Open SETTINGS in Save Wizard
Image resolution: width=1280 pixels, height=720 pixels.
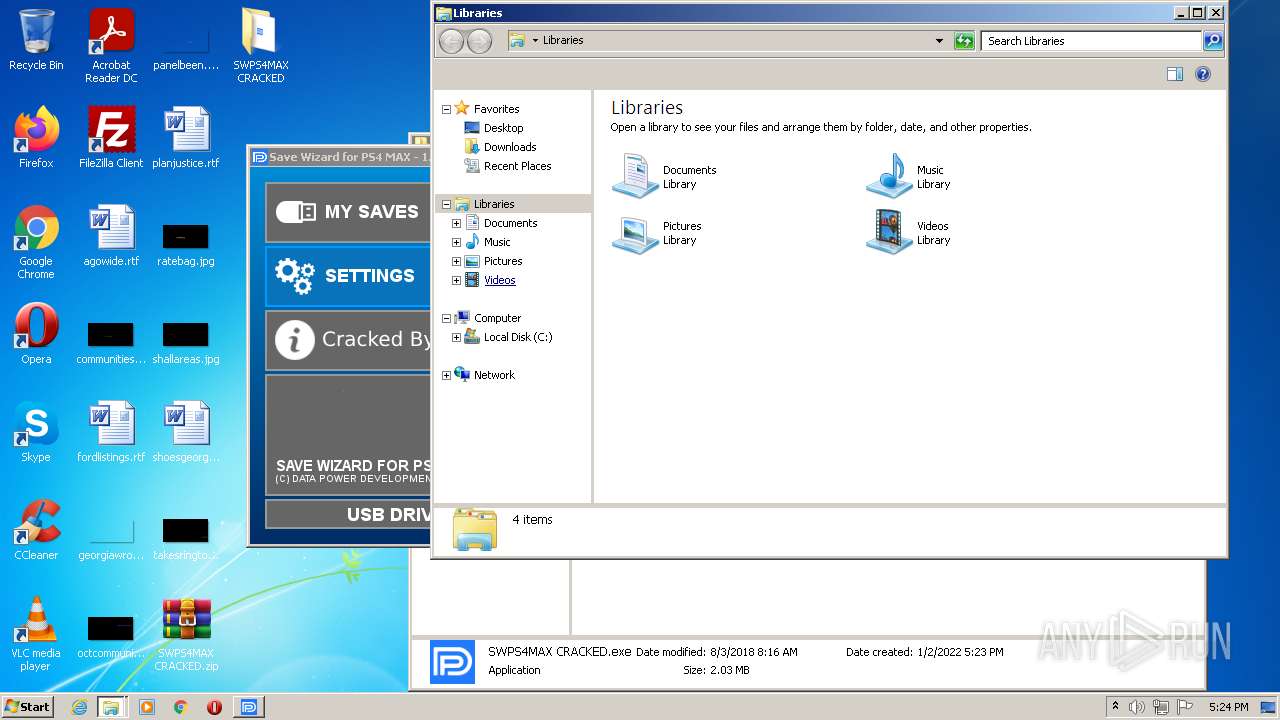point(348,276)
